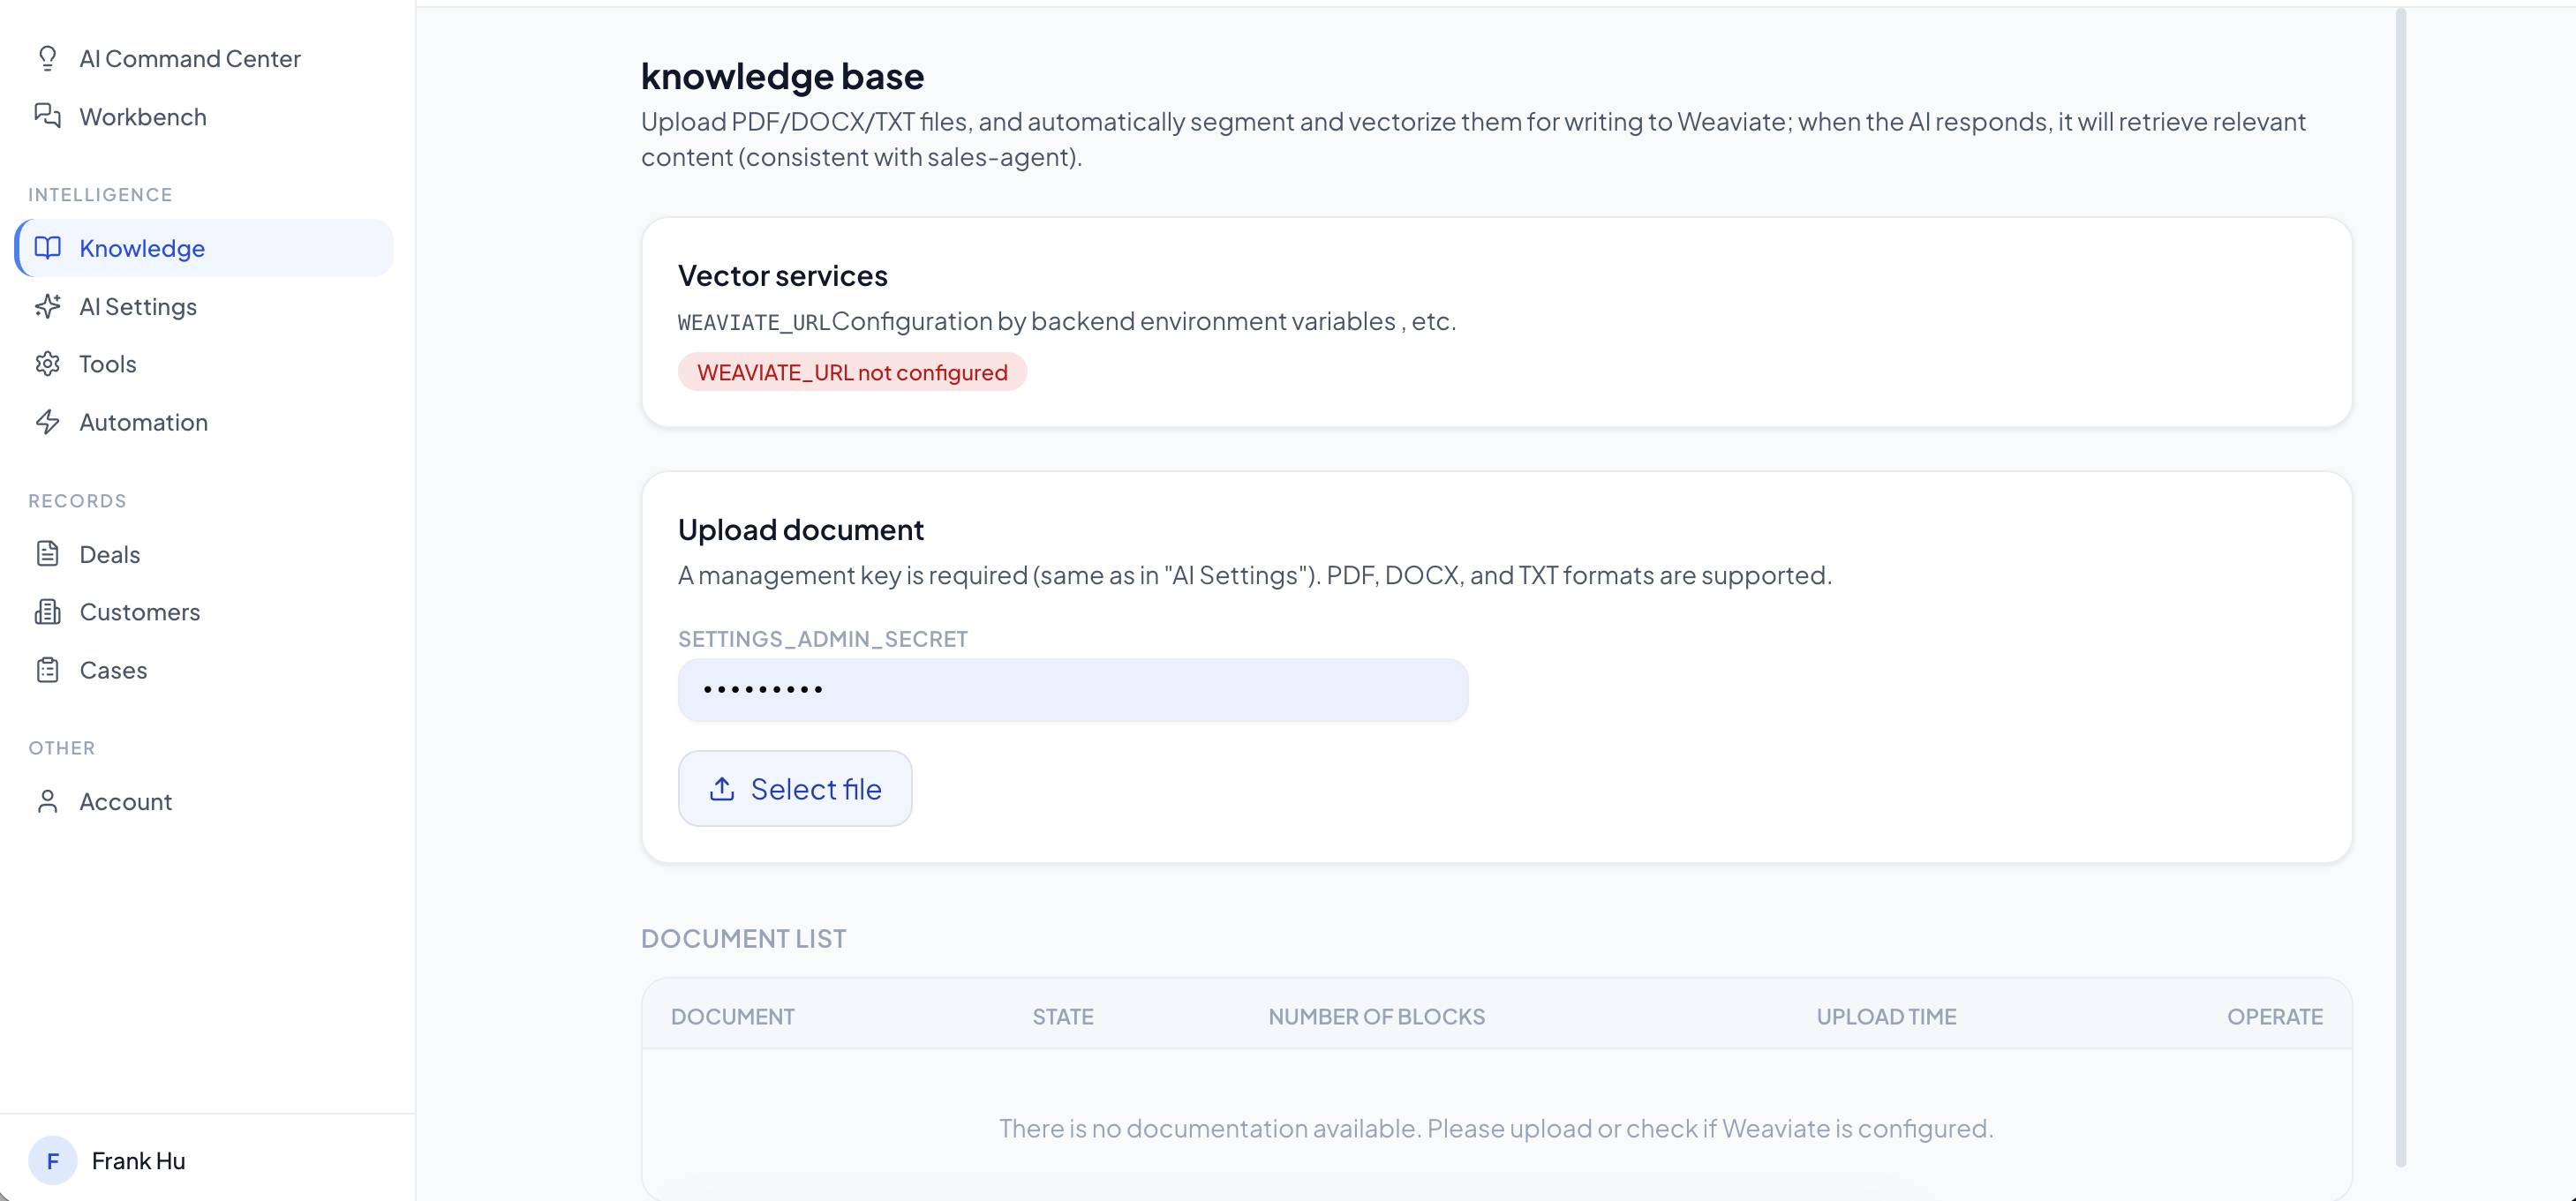
Task: Click the Upload document heading
Action: coord(801,529)
